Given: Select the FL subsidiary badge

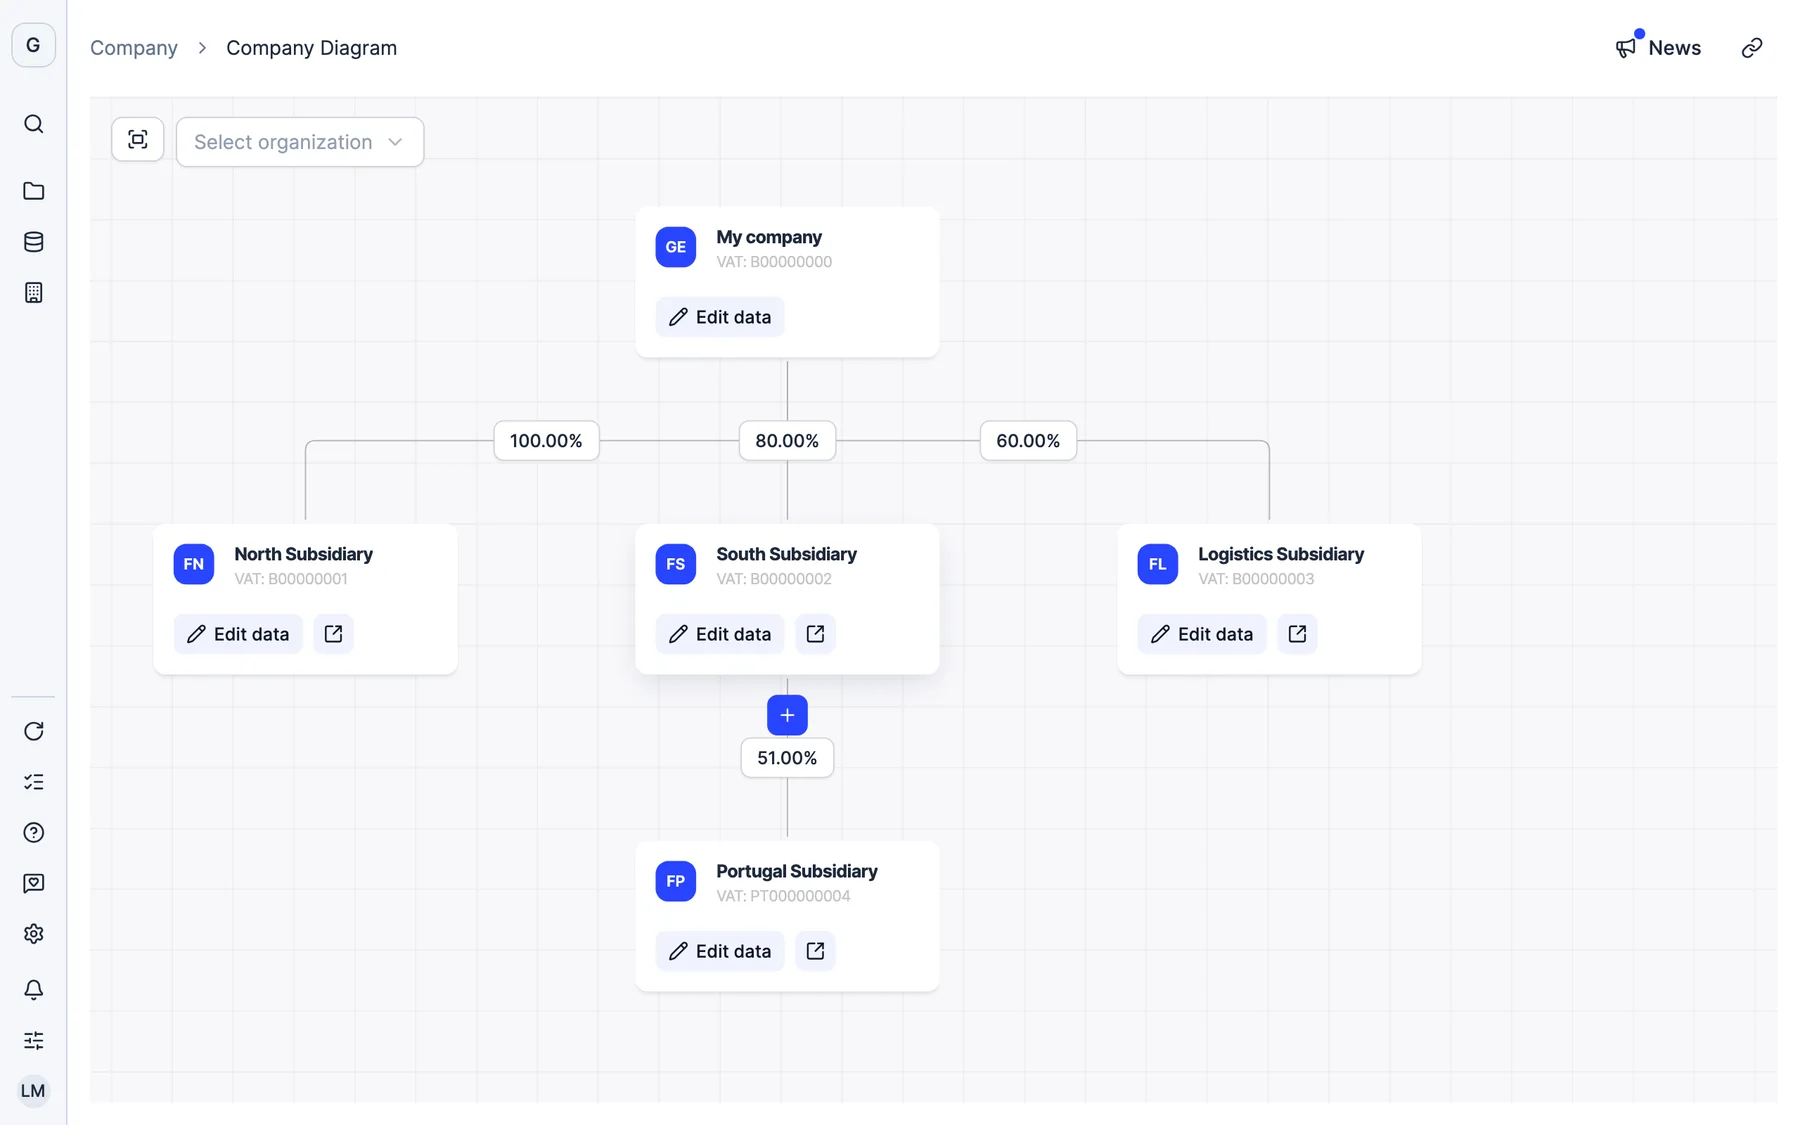Looking at the screenshot, I should 1158,564.
